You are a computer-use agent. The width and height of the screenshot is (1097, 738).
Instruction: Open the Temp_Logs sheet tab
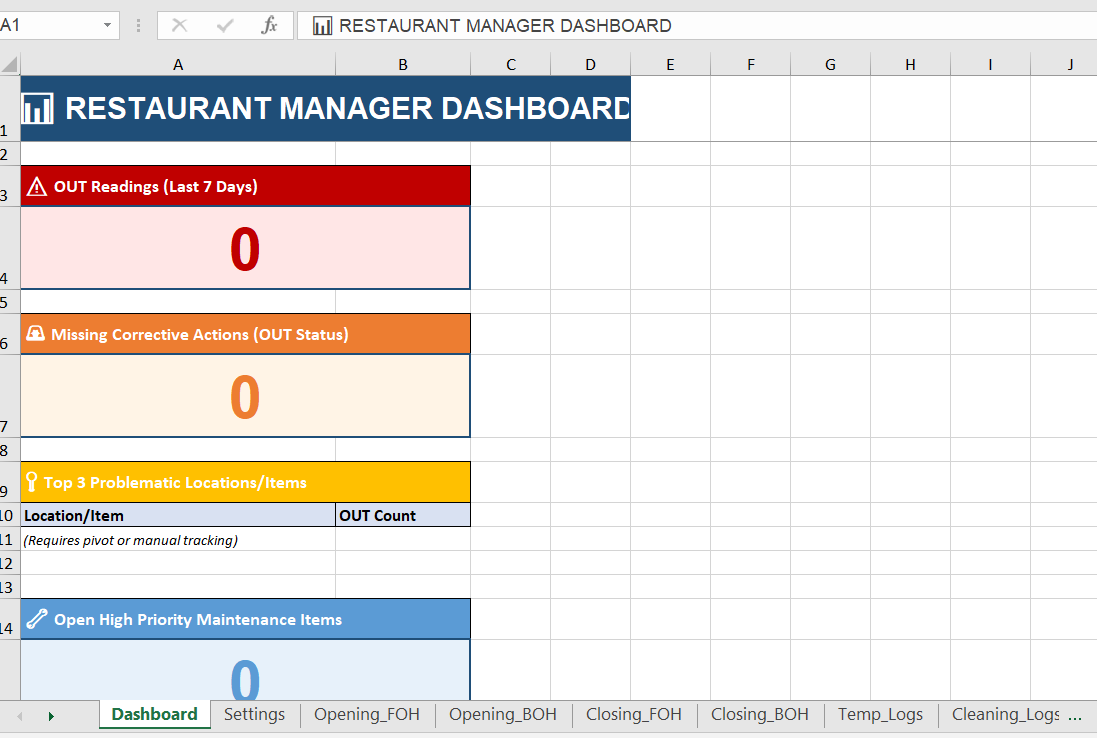pos(880,714)
